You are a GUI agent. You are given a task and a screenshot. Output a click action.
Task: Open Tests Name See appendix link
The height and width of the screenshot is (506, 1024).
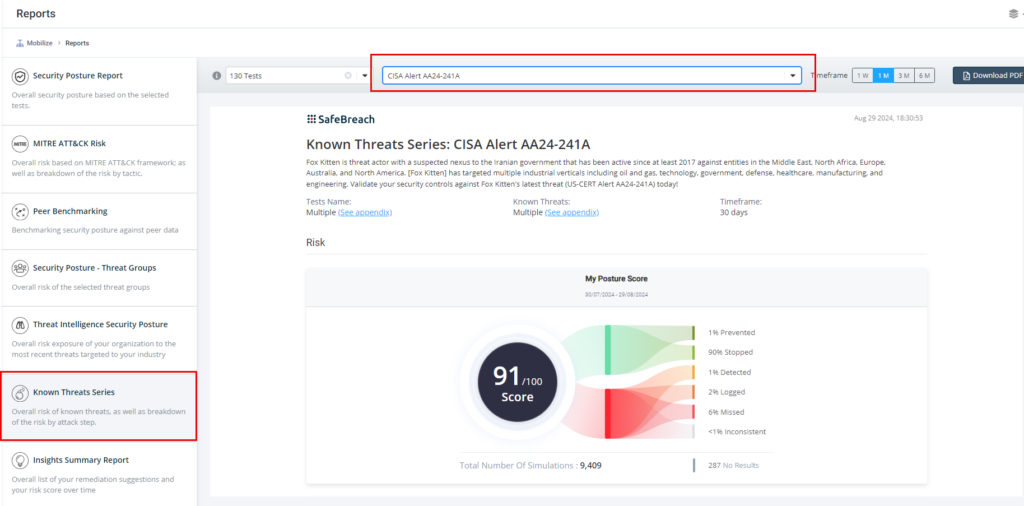[364, 213]
